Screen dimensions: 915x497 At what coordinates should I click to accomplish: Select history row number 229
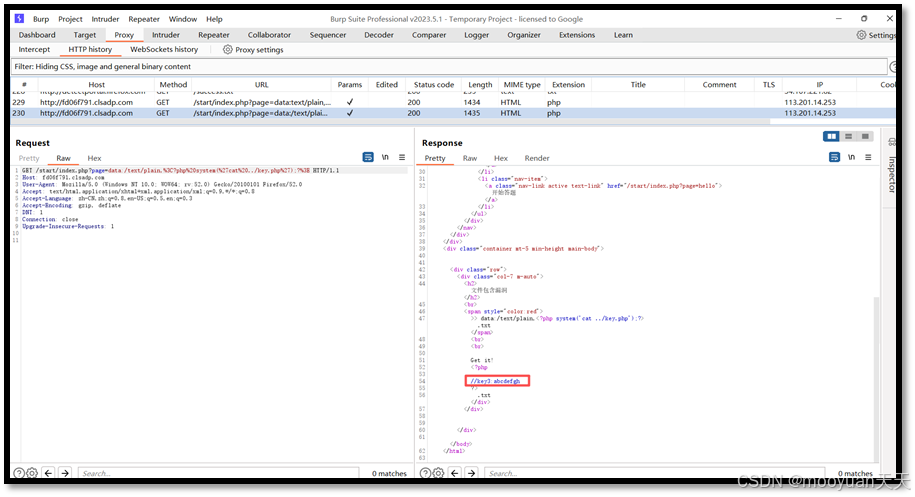(x=453, y=102)
